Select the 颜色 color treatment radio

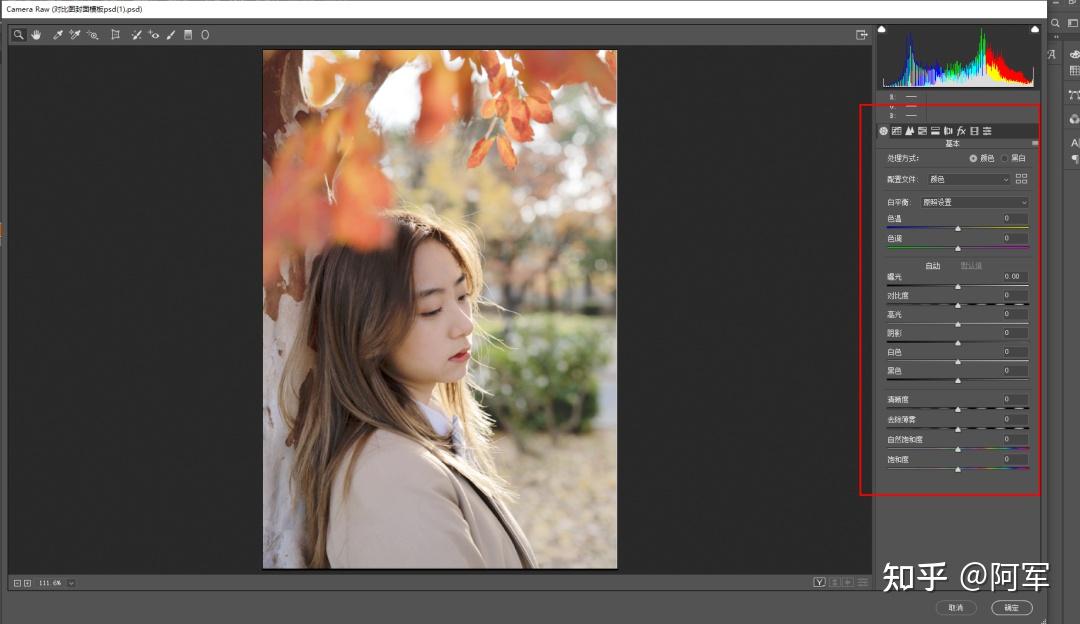point(973,158)
